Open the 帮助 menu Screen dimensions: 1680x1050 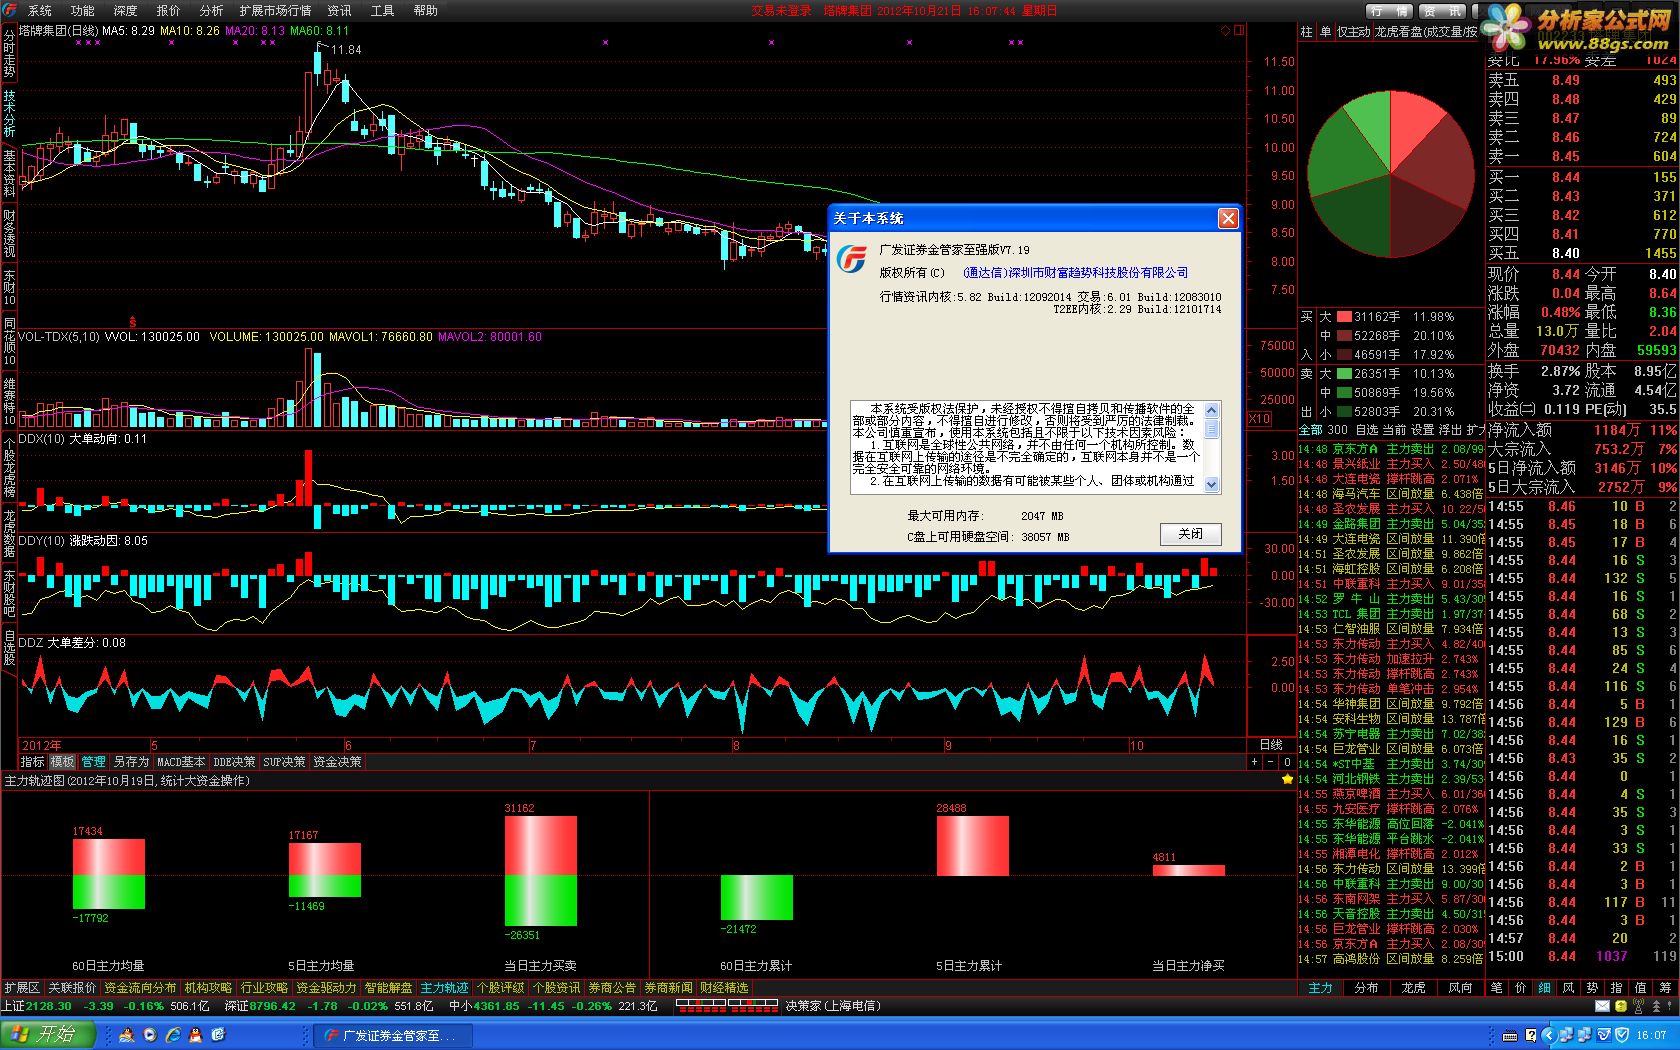coord(425,10)
